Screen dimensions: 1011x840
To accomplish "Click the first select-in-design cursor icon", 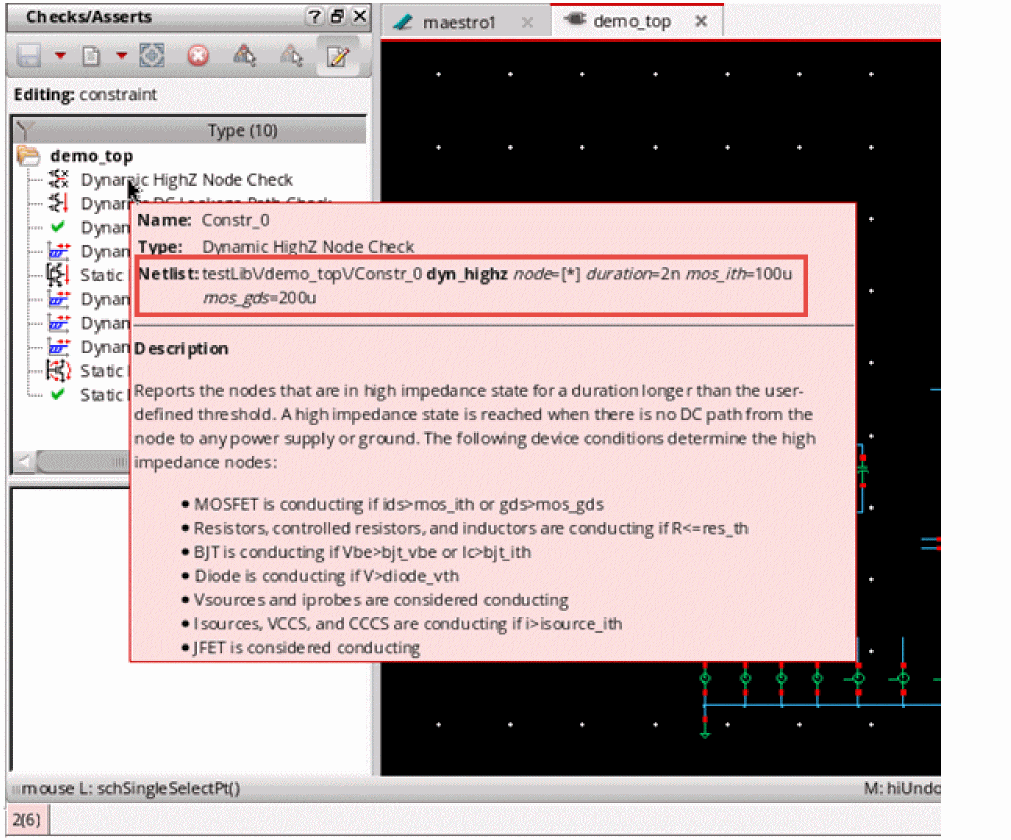I will point(242,56).
